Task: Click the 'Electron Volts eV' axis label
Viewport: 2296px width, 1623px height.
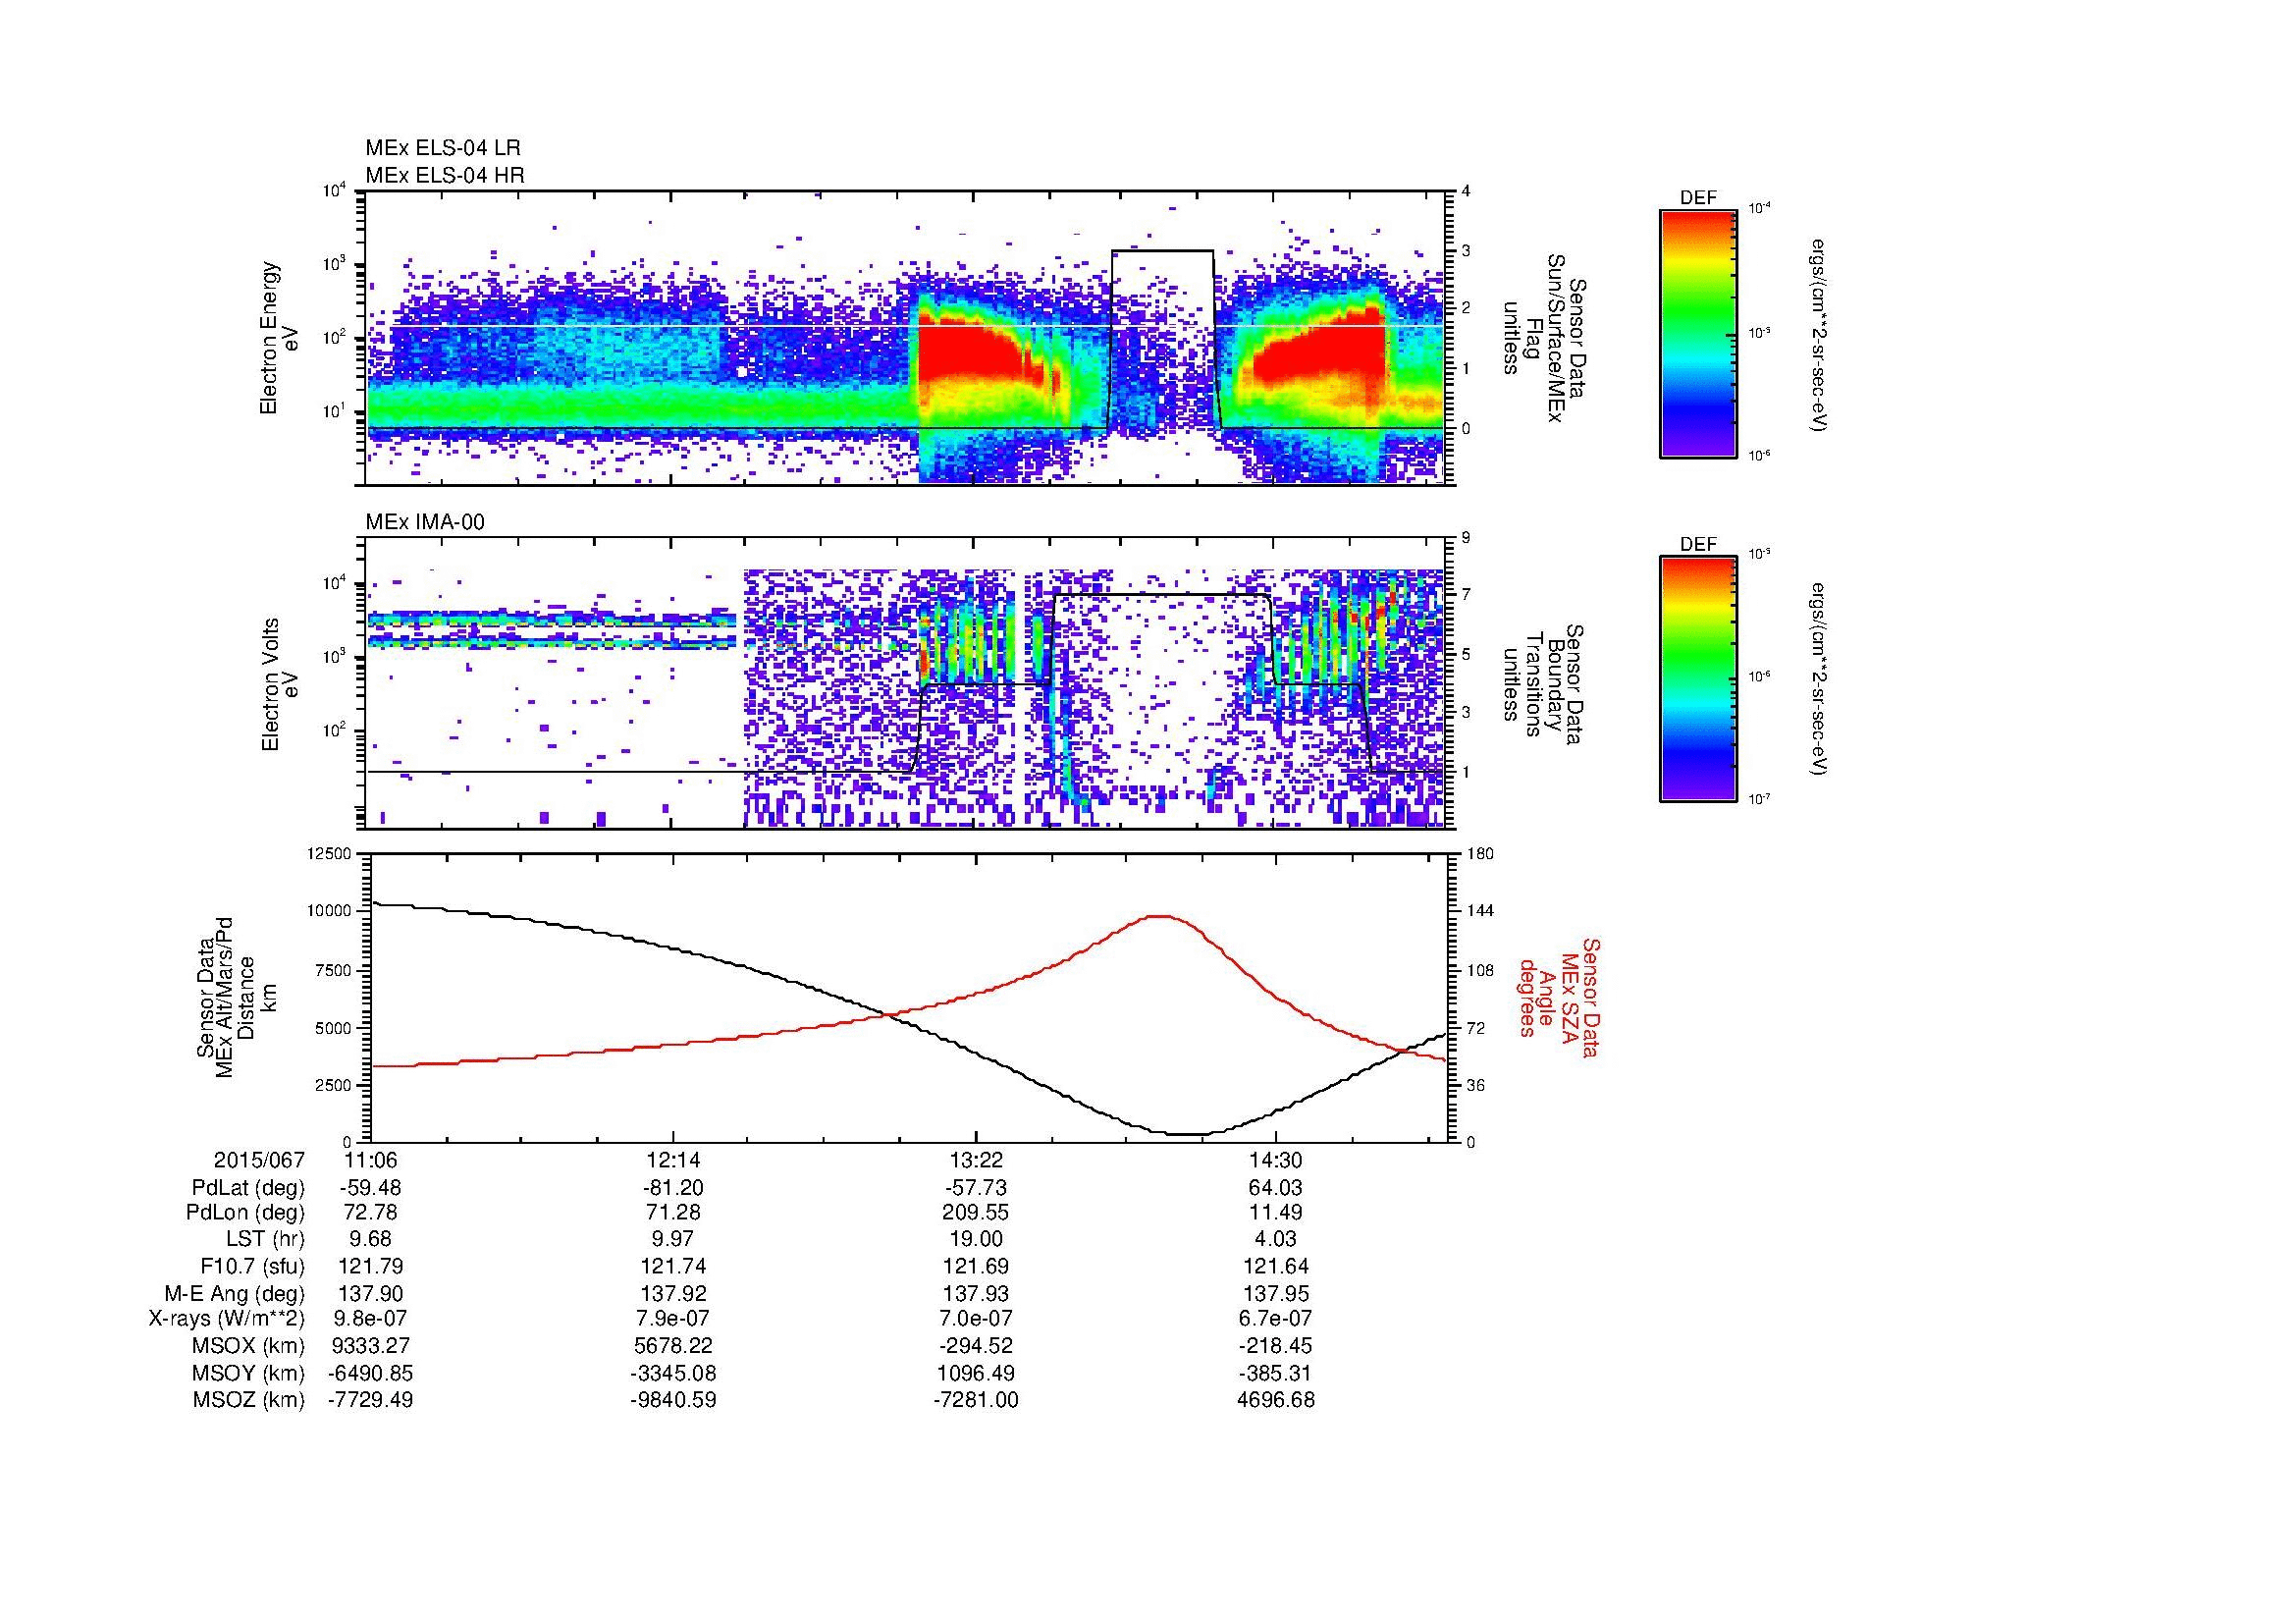Action: pyautogui.click(x=279, y=684)
